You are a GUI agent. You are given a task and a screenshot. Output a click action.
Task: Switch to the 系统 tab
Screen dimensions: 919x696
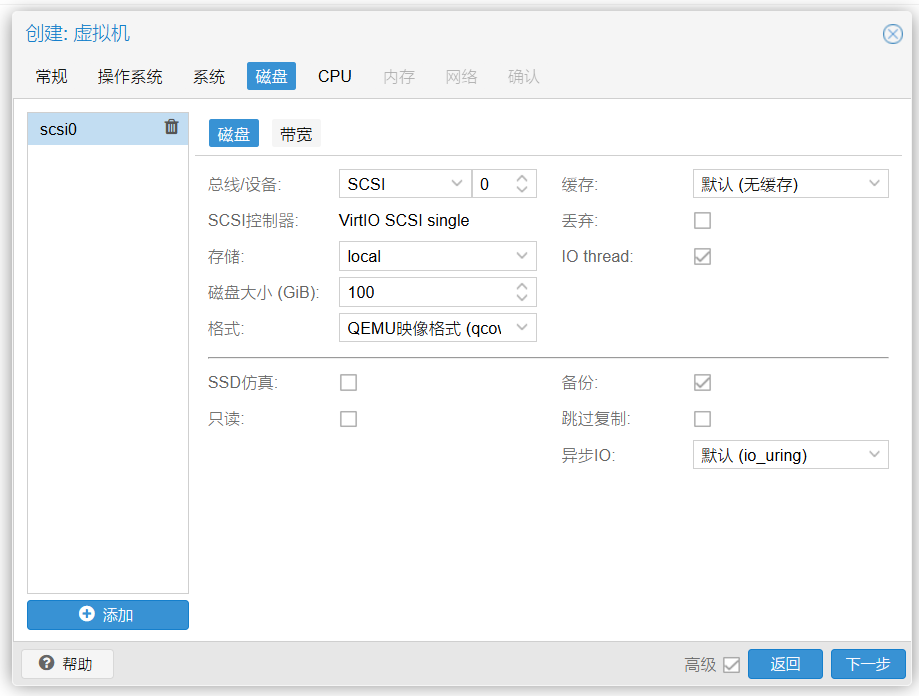coord(209,76)
